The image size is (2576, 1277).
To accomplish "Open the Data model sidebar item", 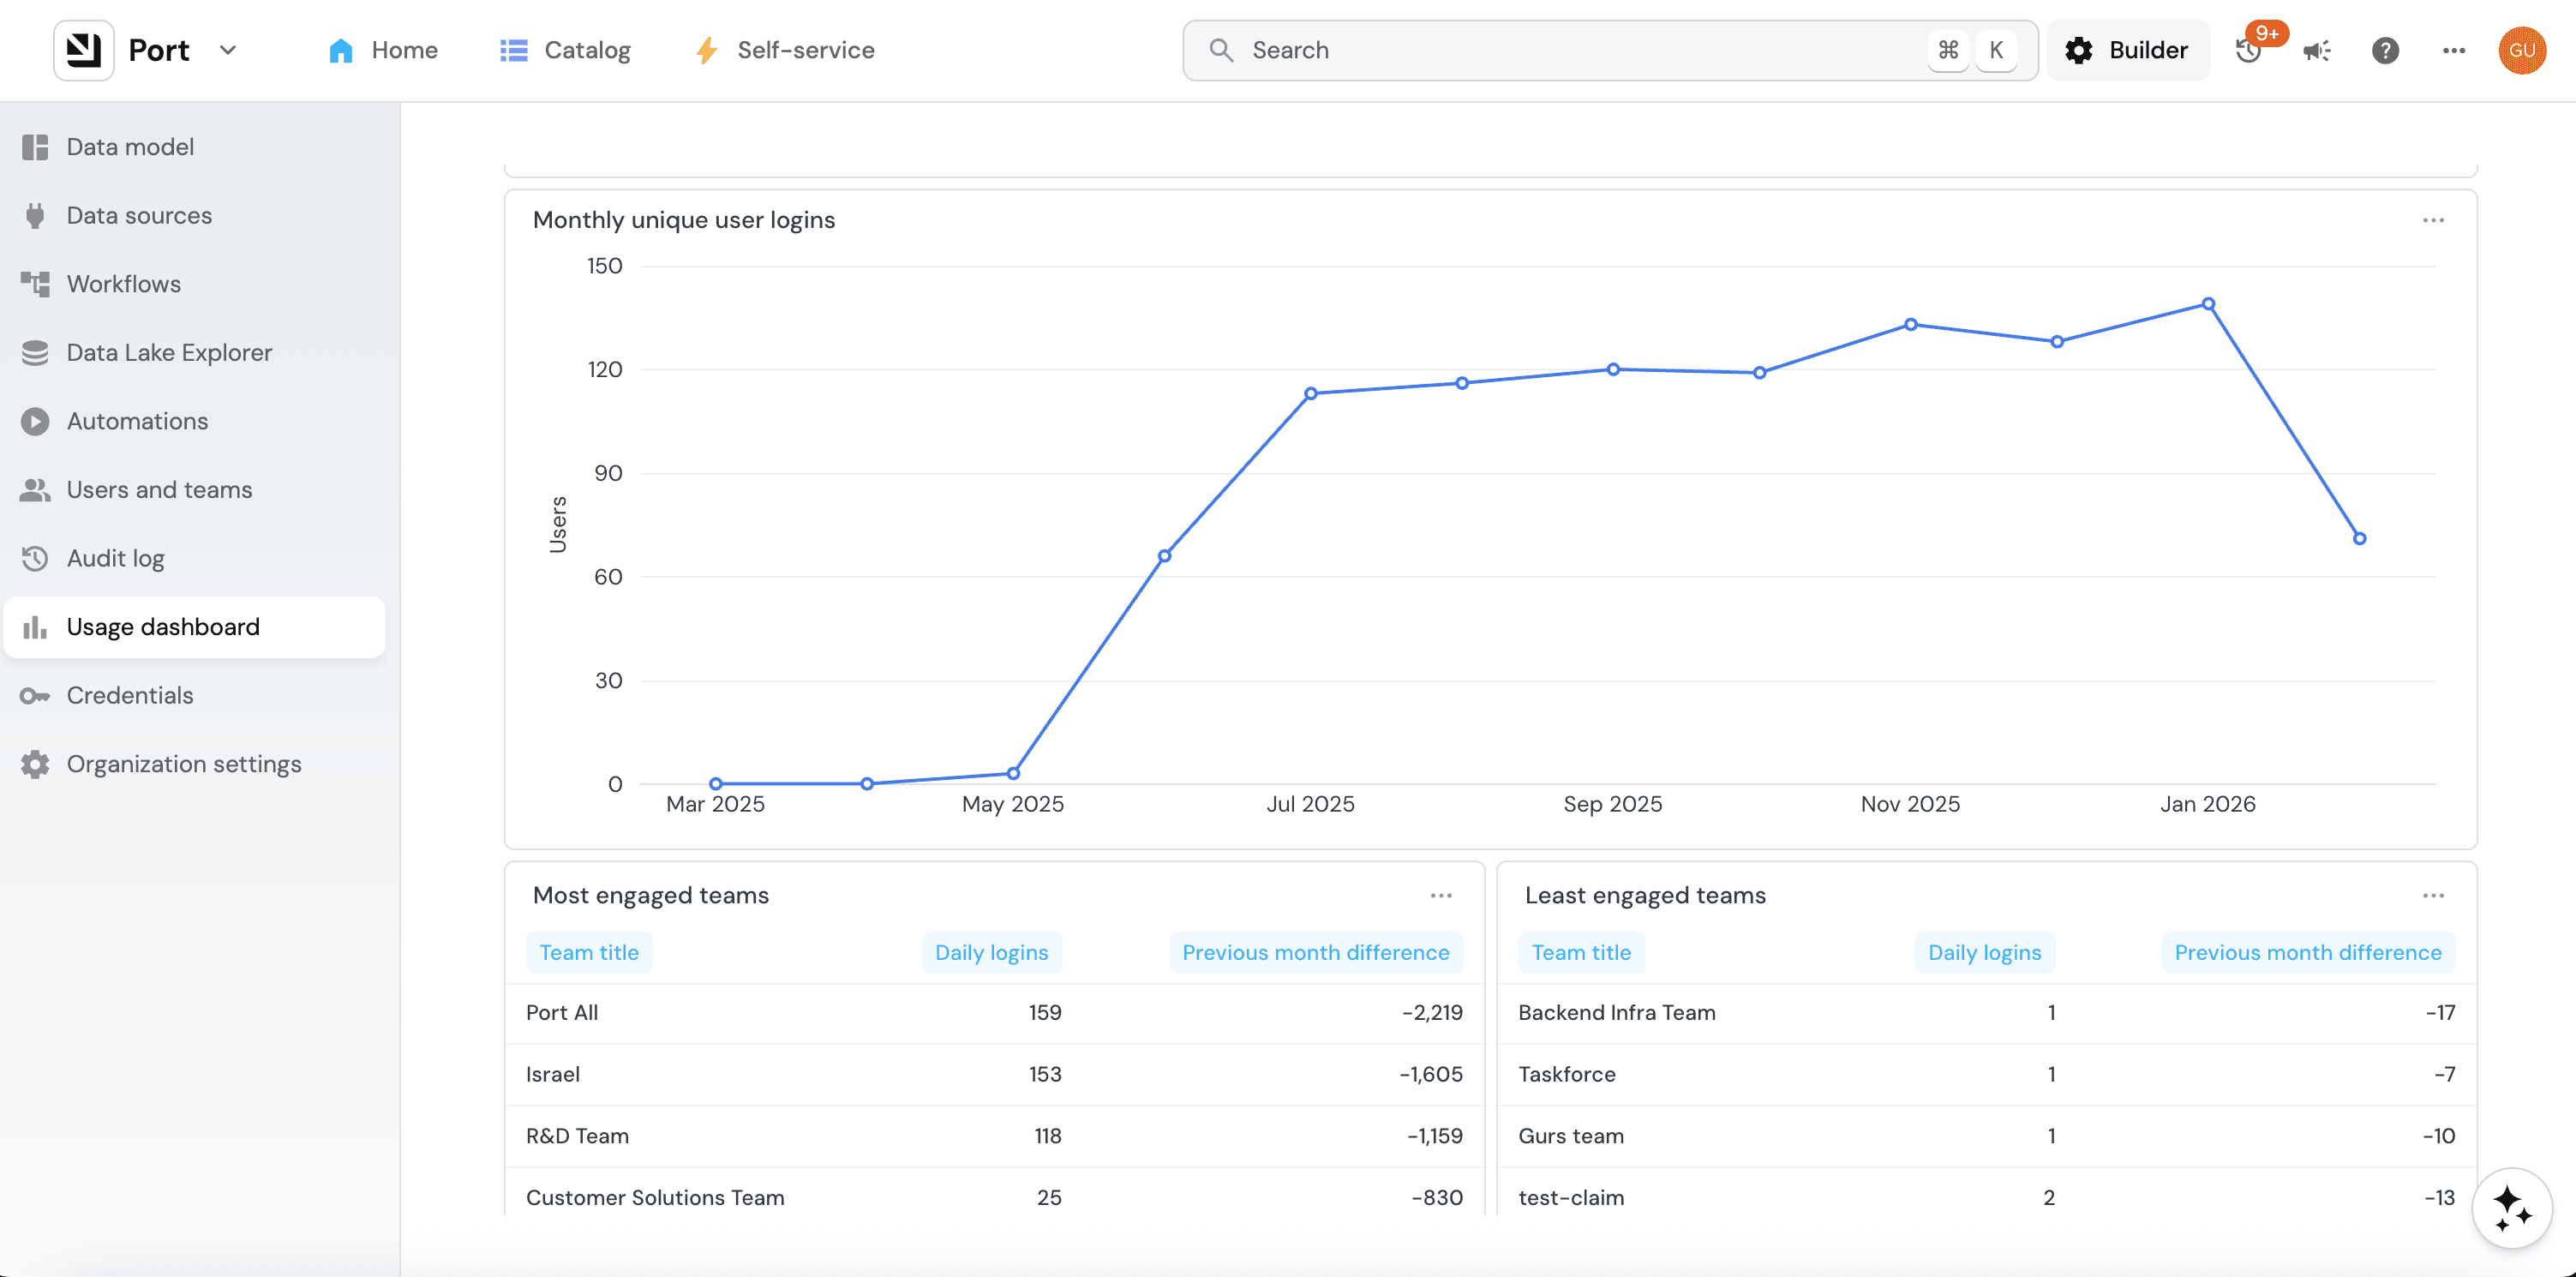I will click(194, 147).
